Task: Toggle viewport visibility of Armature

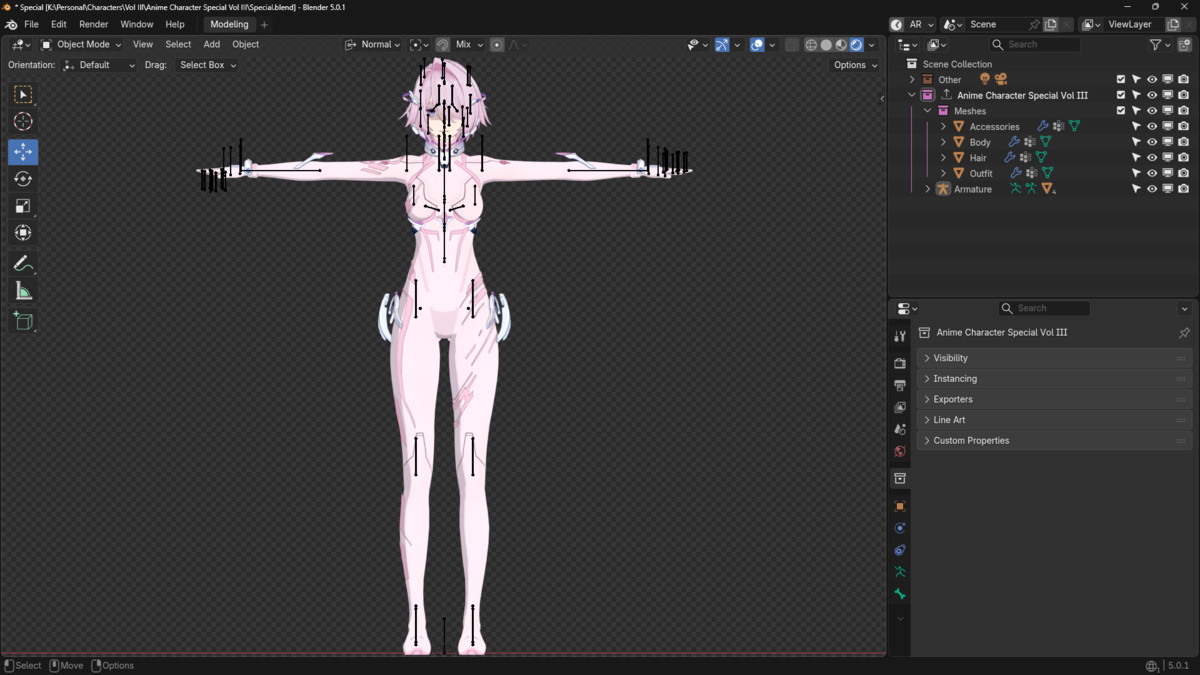Action: [x=1152, y=189]
